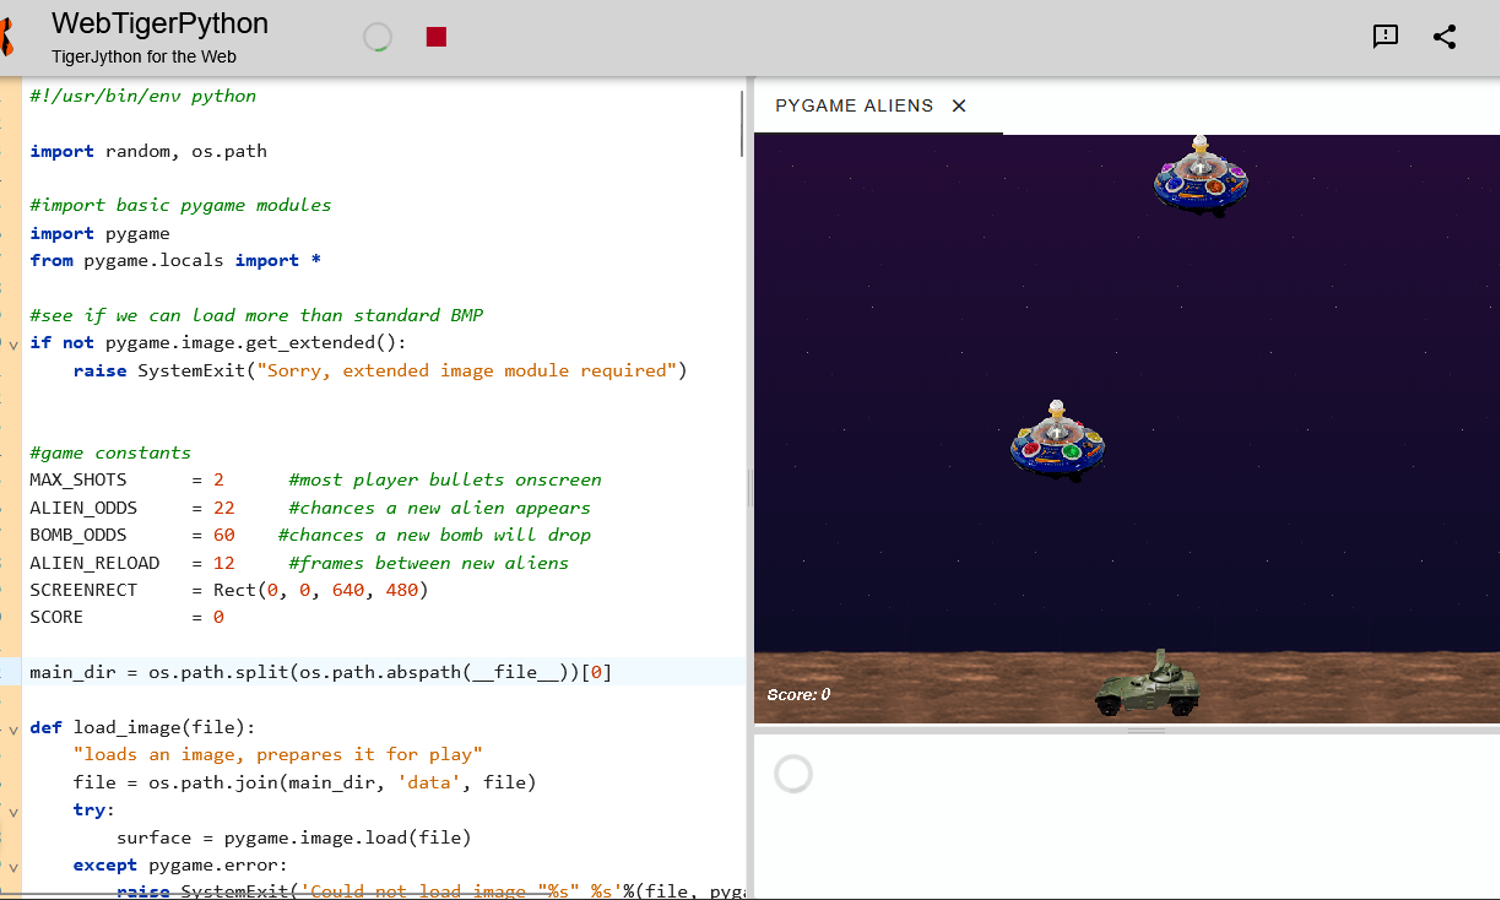The width and height of the screenshot is (1500, 900).
Task: Click the console loading spinner
Action: (793, 774)
